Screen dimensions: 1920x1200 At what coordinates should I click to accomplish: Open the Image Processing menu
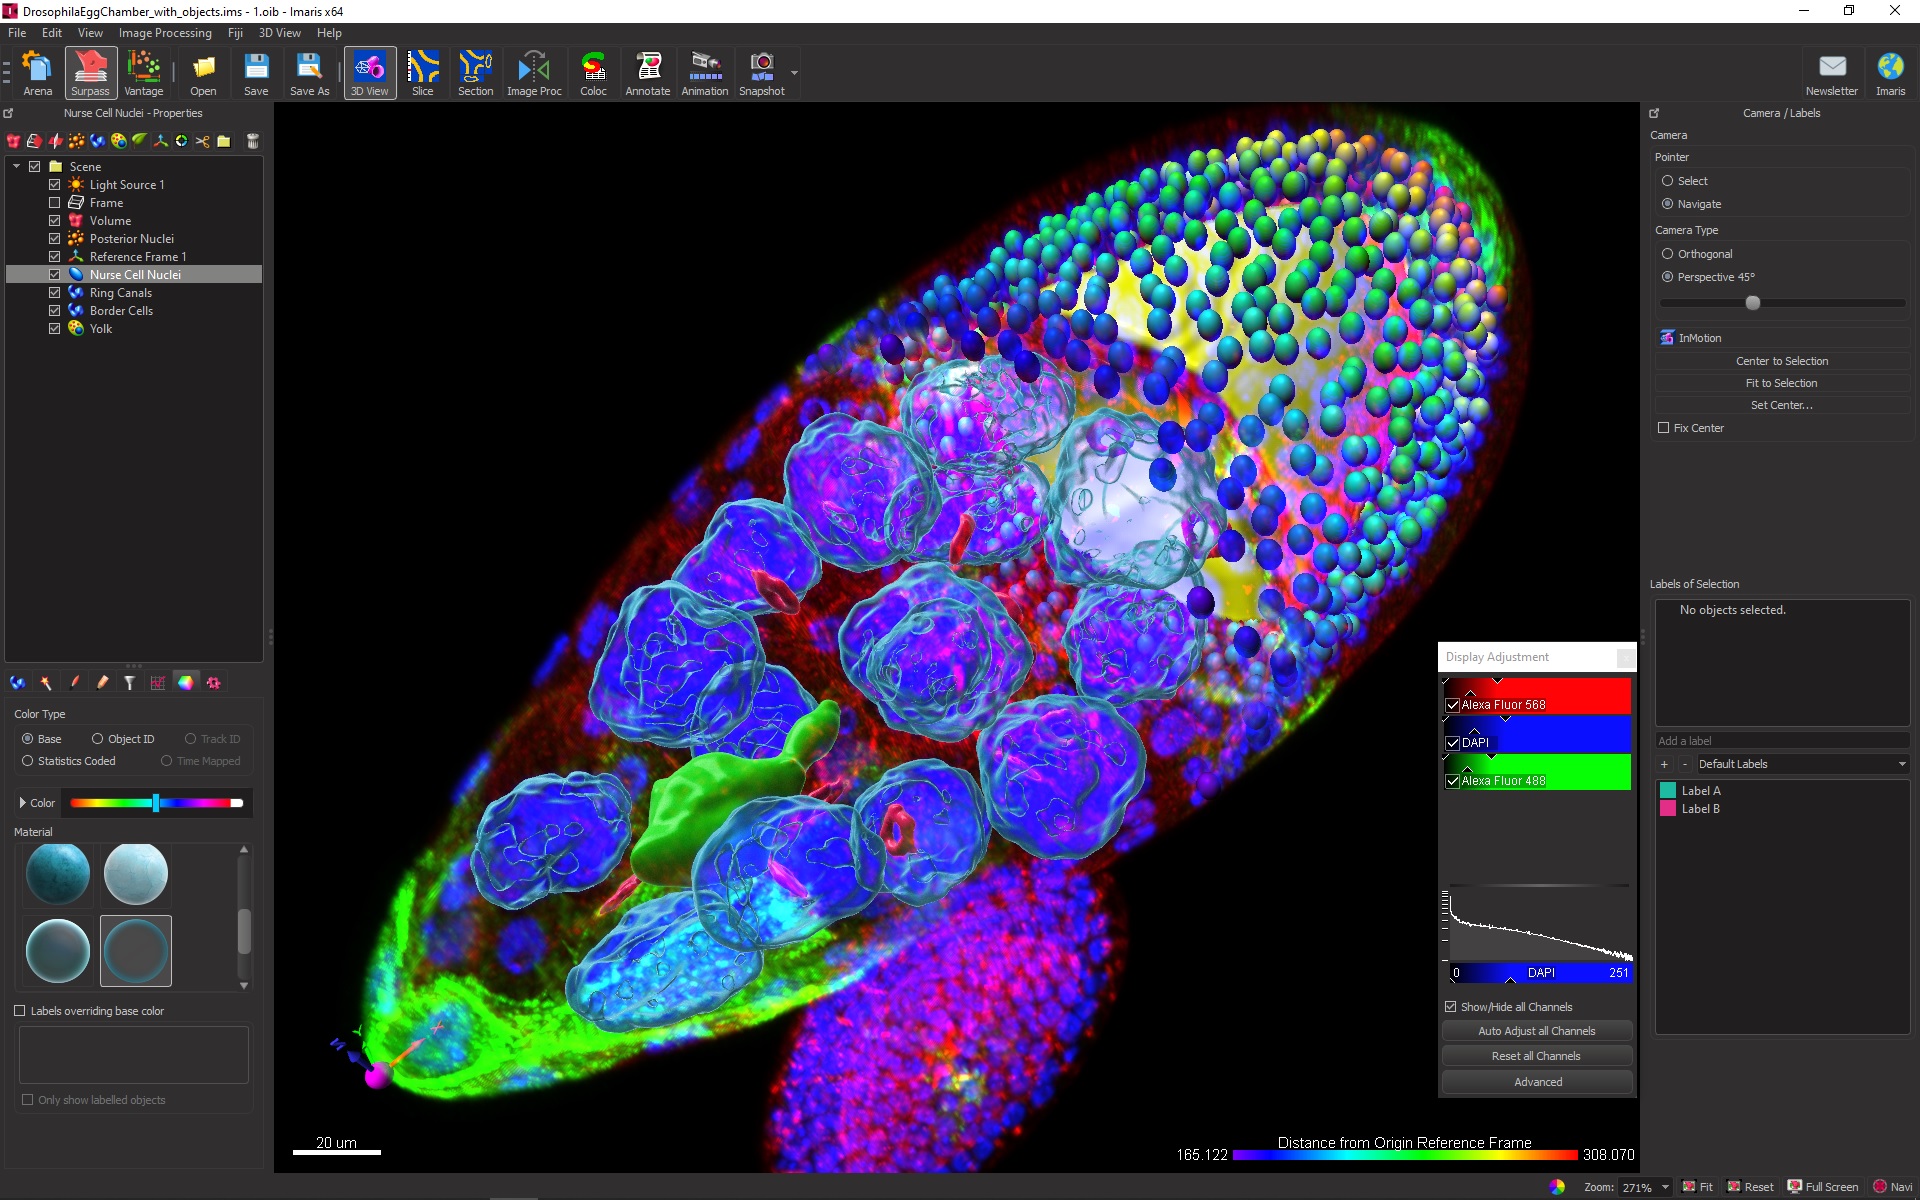click(165, 33)
